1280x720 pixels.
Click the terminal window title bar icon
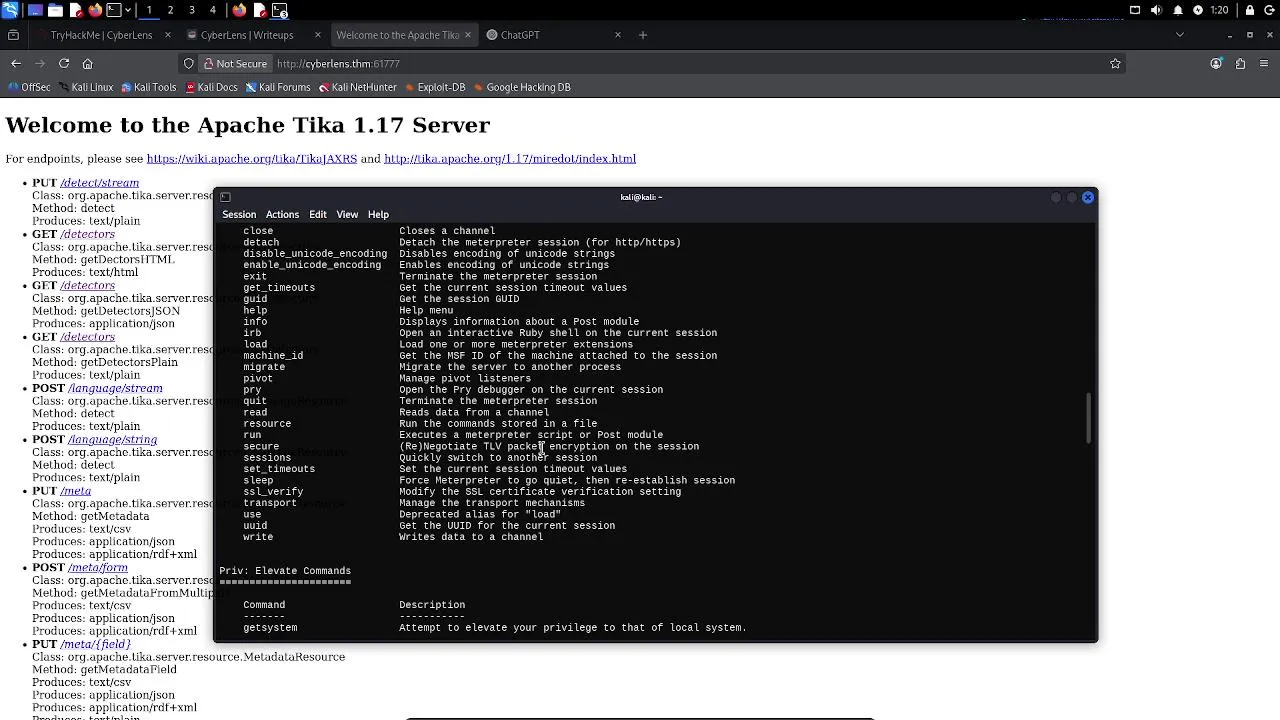pos(225,197)
